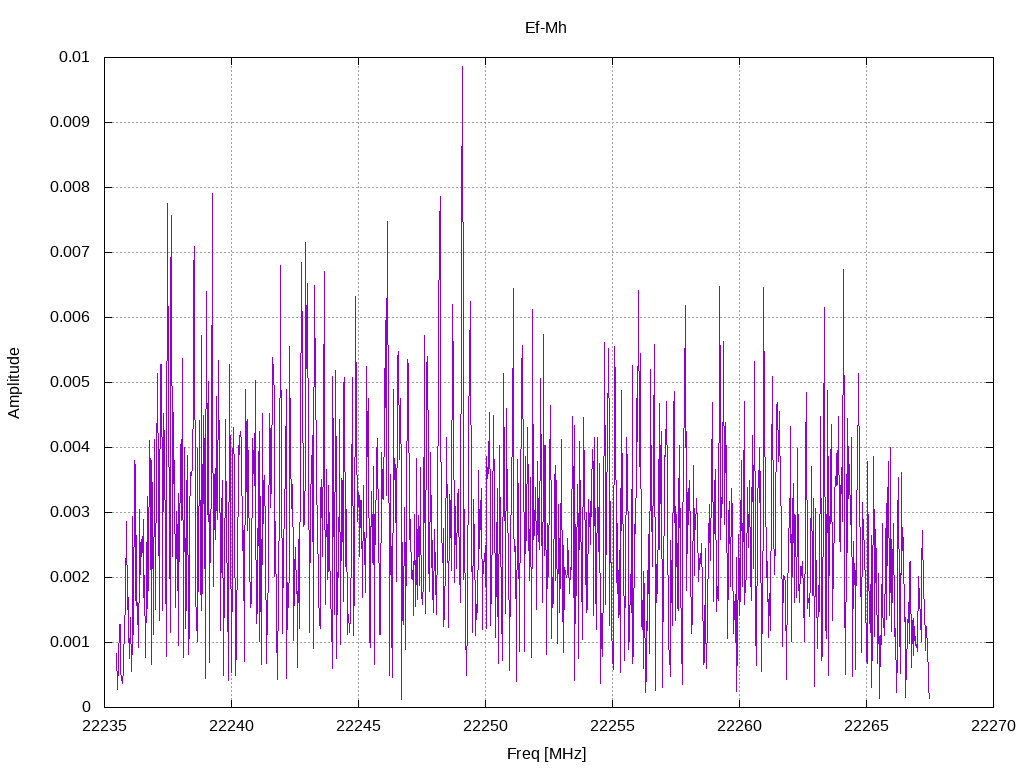The width and height of the screenshot is (1024, 768).
Task: Click the Freq [MHz] axis label
Action: (x=547, y=754)
